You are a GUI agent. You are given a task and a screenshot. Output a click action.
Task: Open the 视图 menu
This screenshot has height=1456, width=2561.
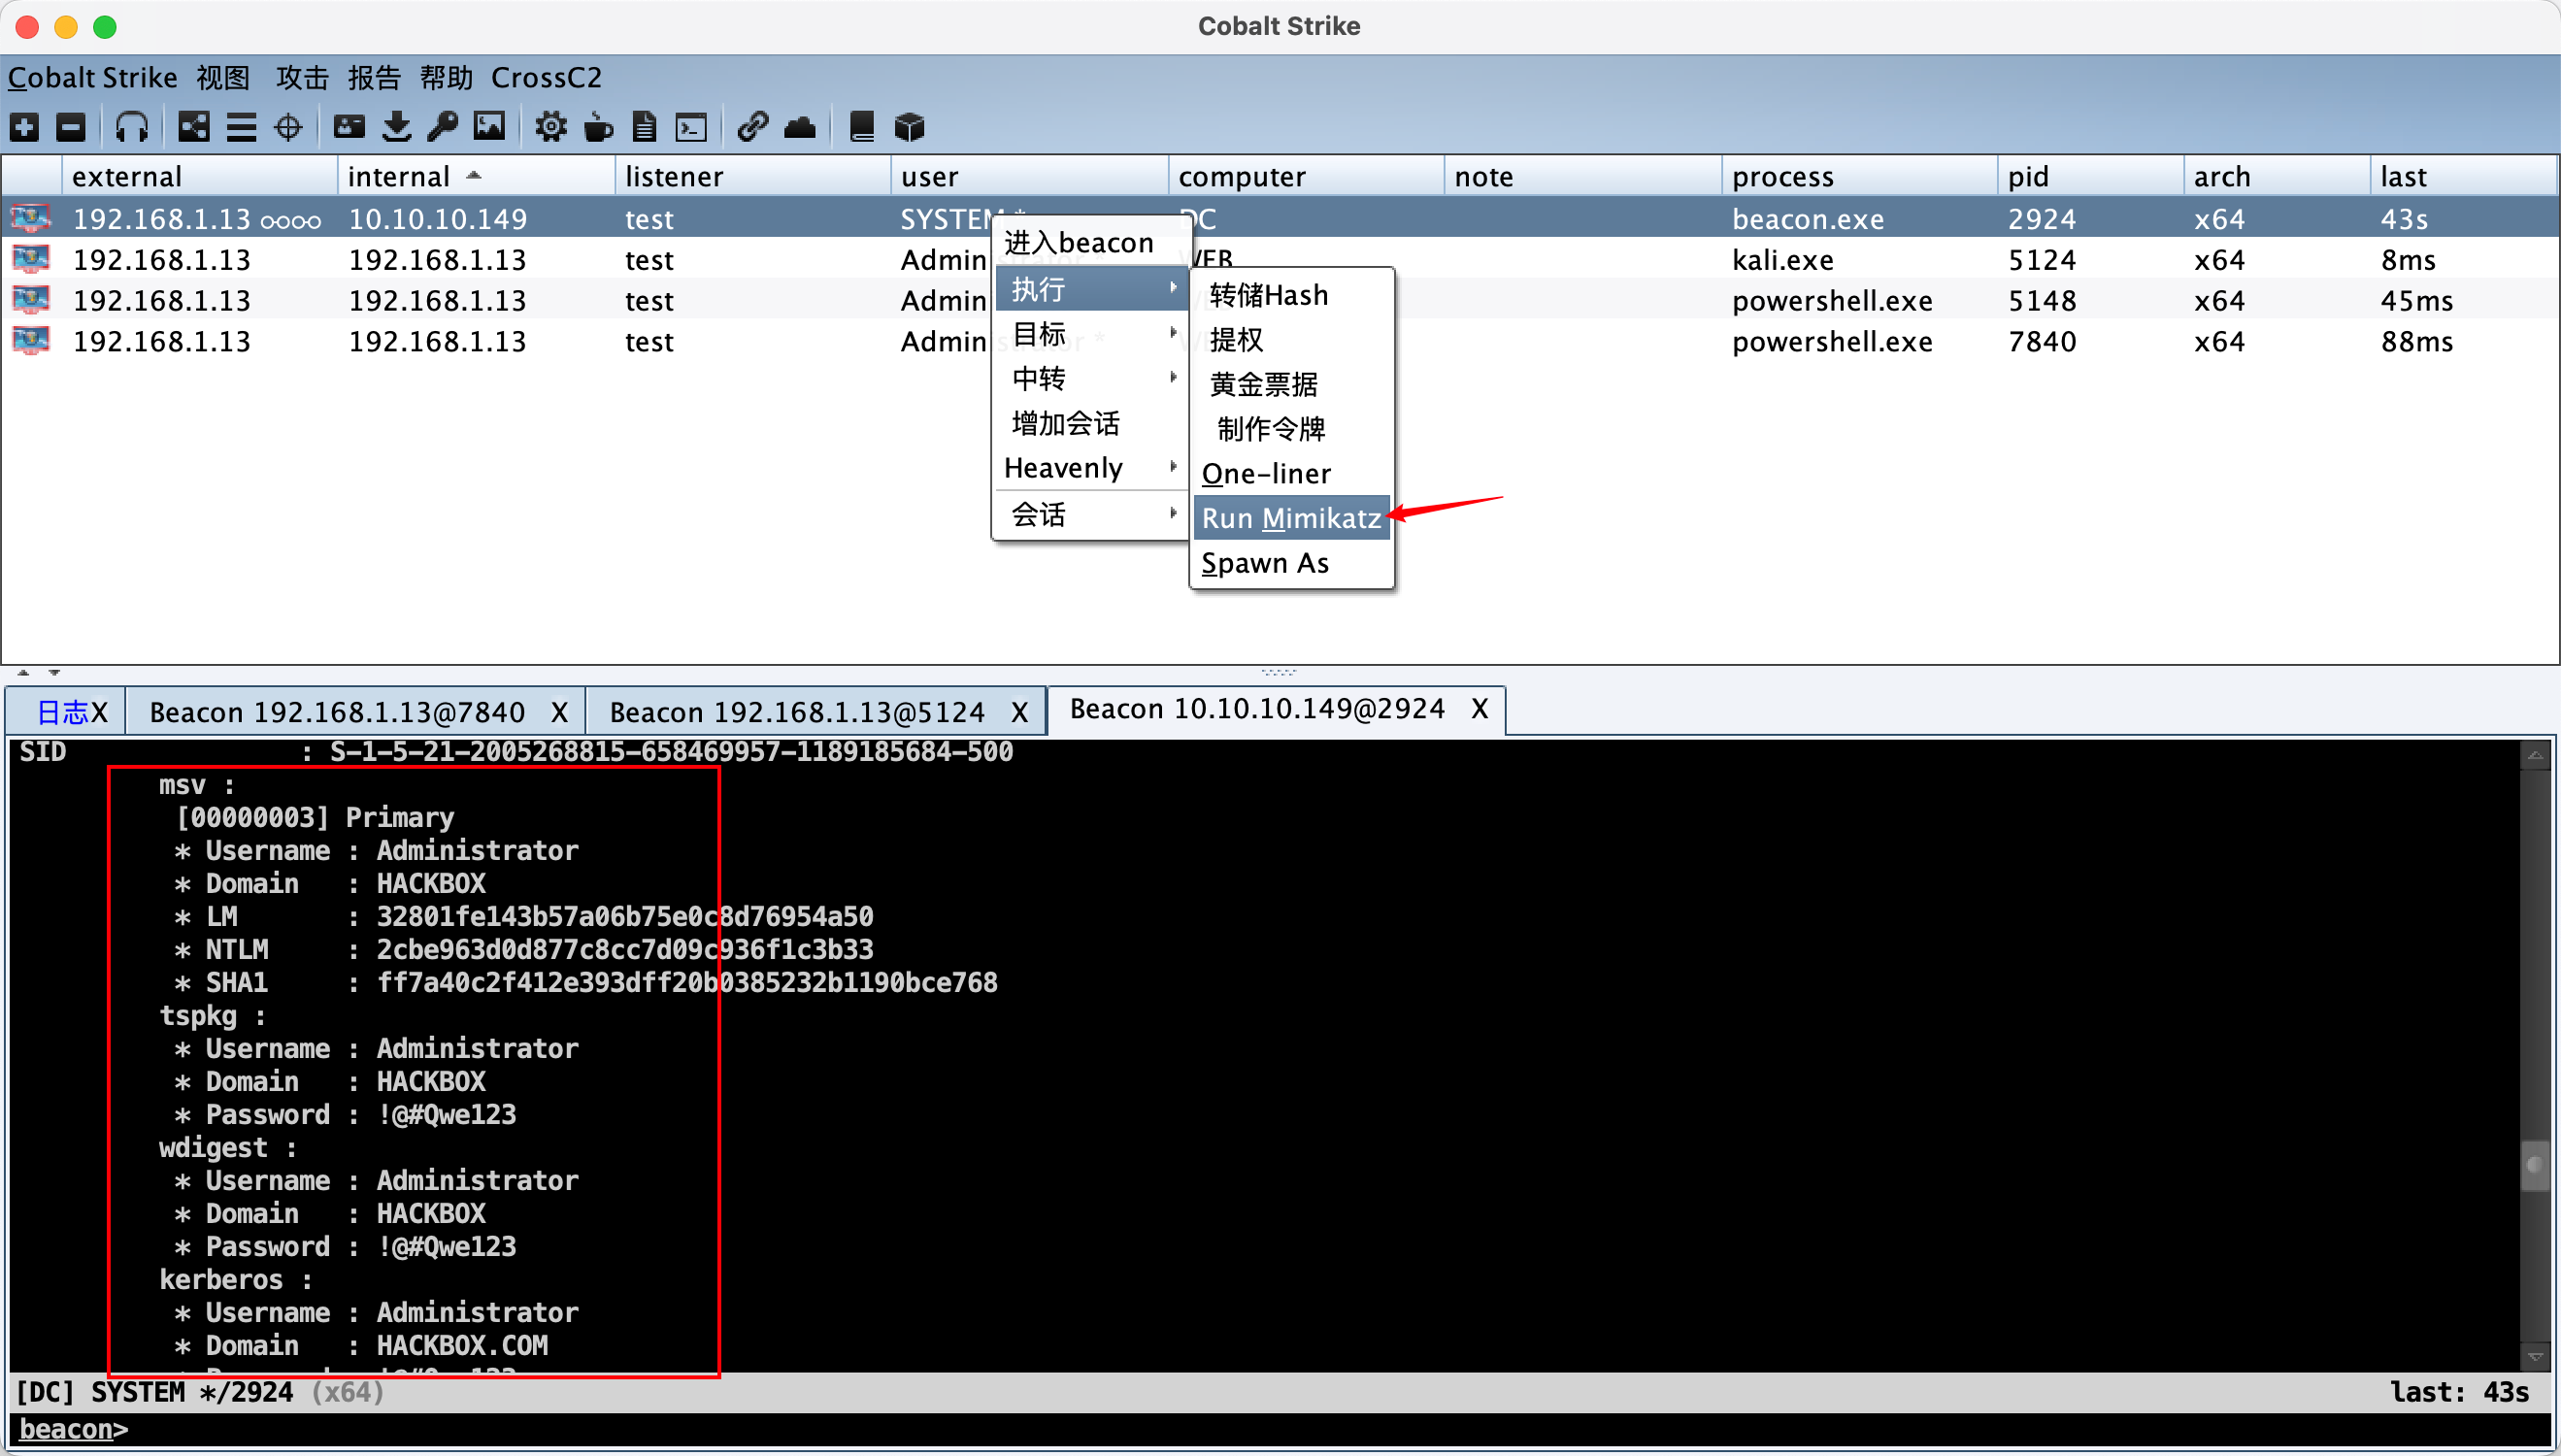tap(223, 77)
